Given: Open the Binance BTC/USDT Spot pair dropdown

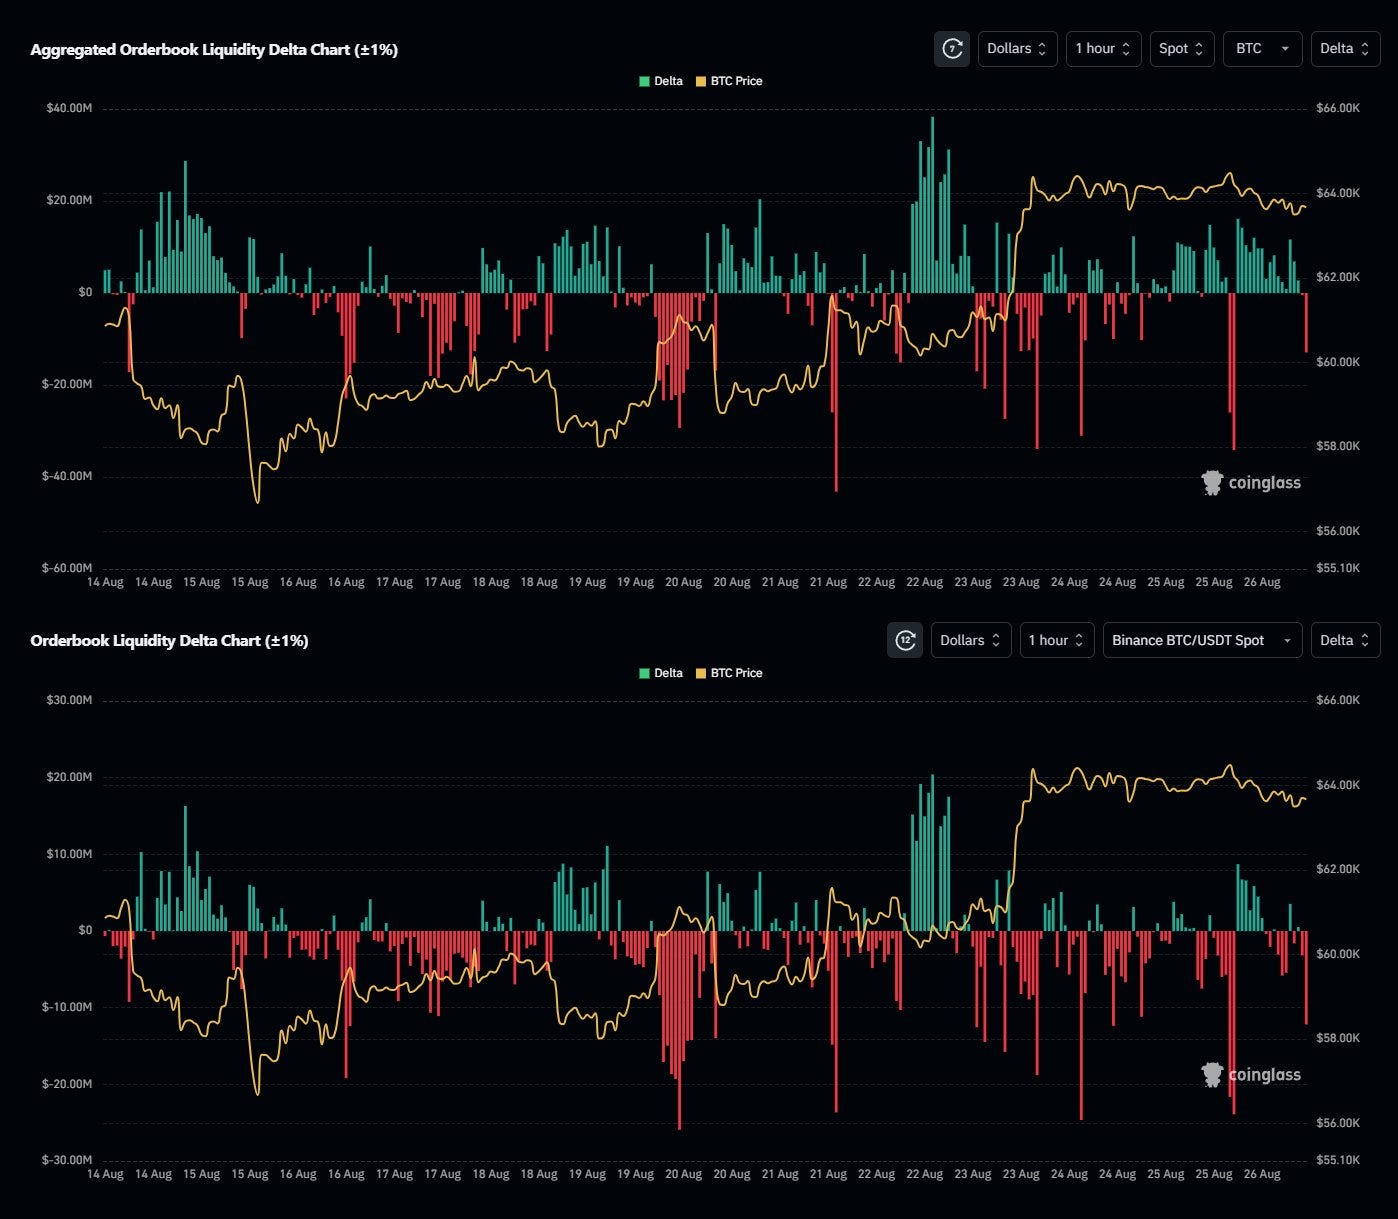Looking at the screenshot, I should click(1202, 640).
